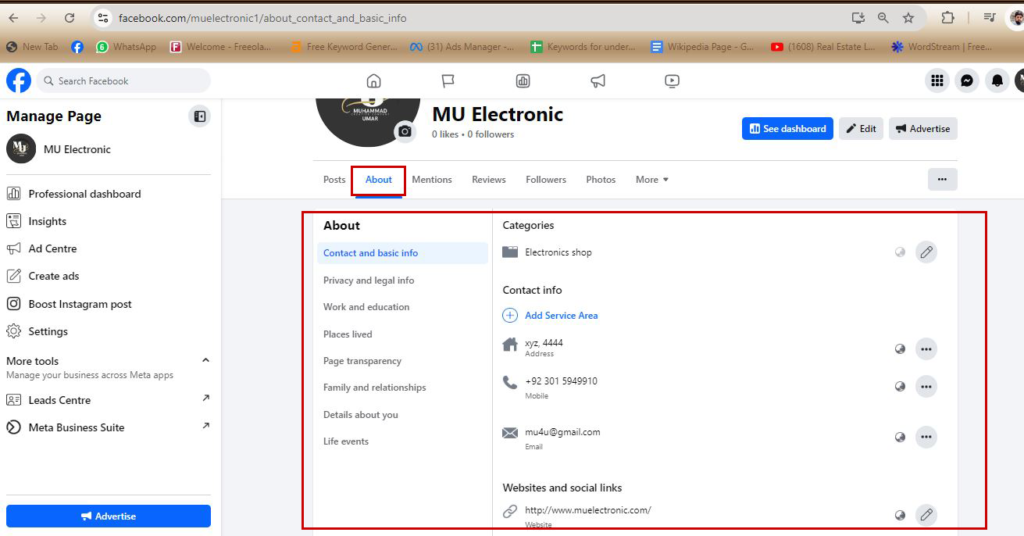The height and width of the screenshot is (536, 1024).
Task: Open Messenger chats icon
Action: pyautogui.click(x=967, y=81)
